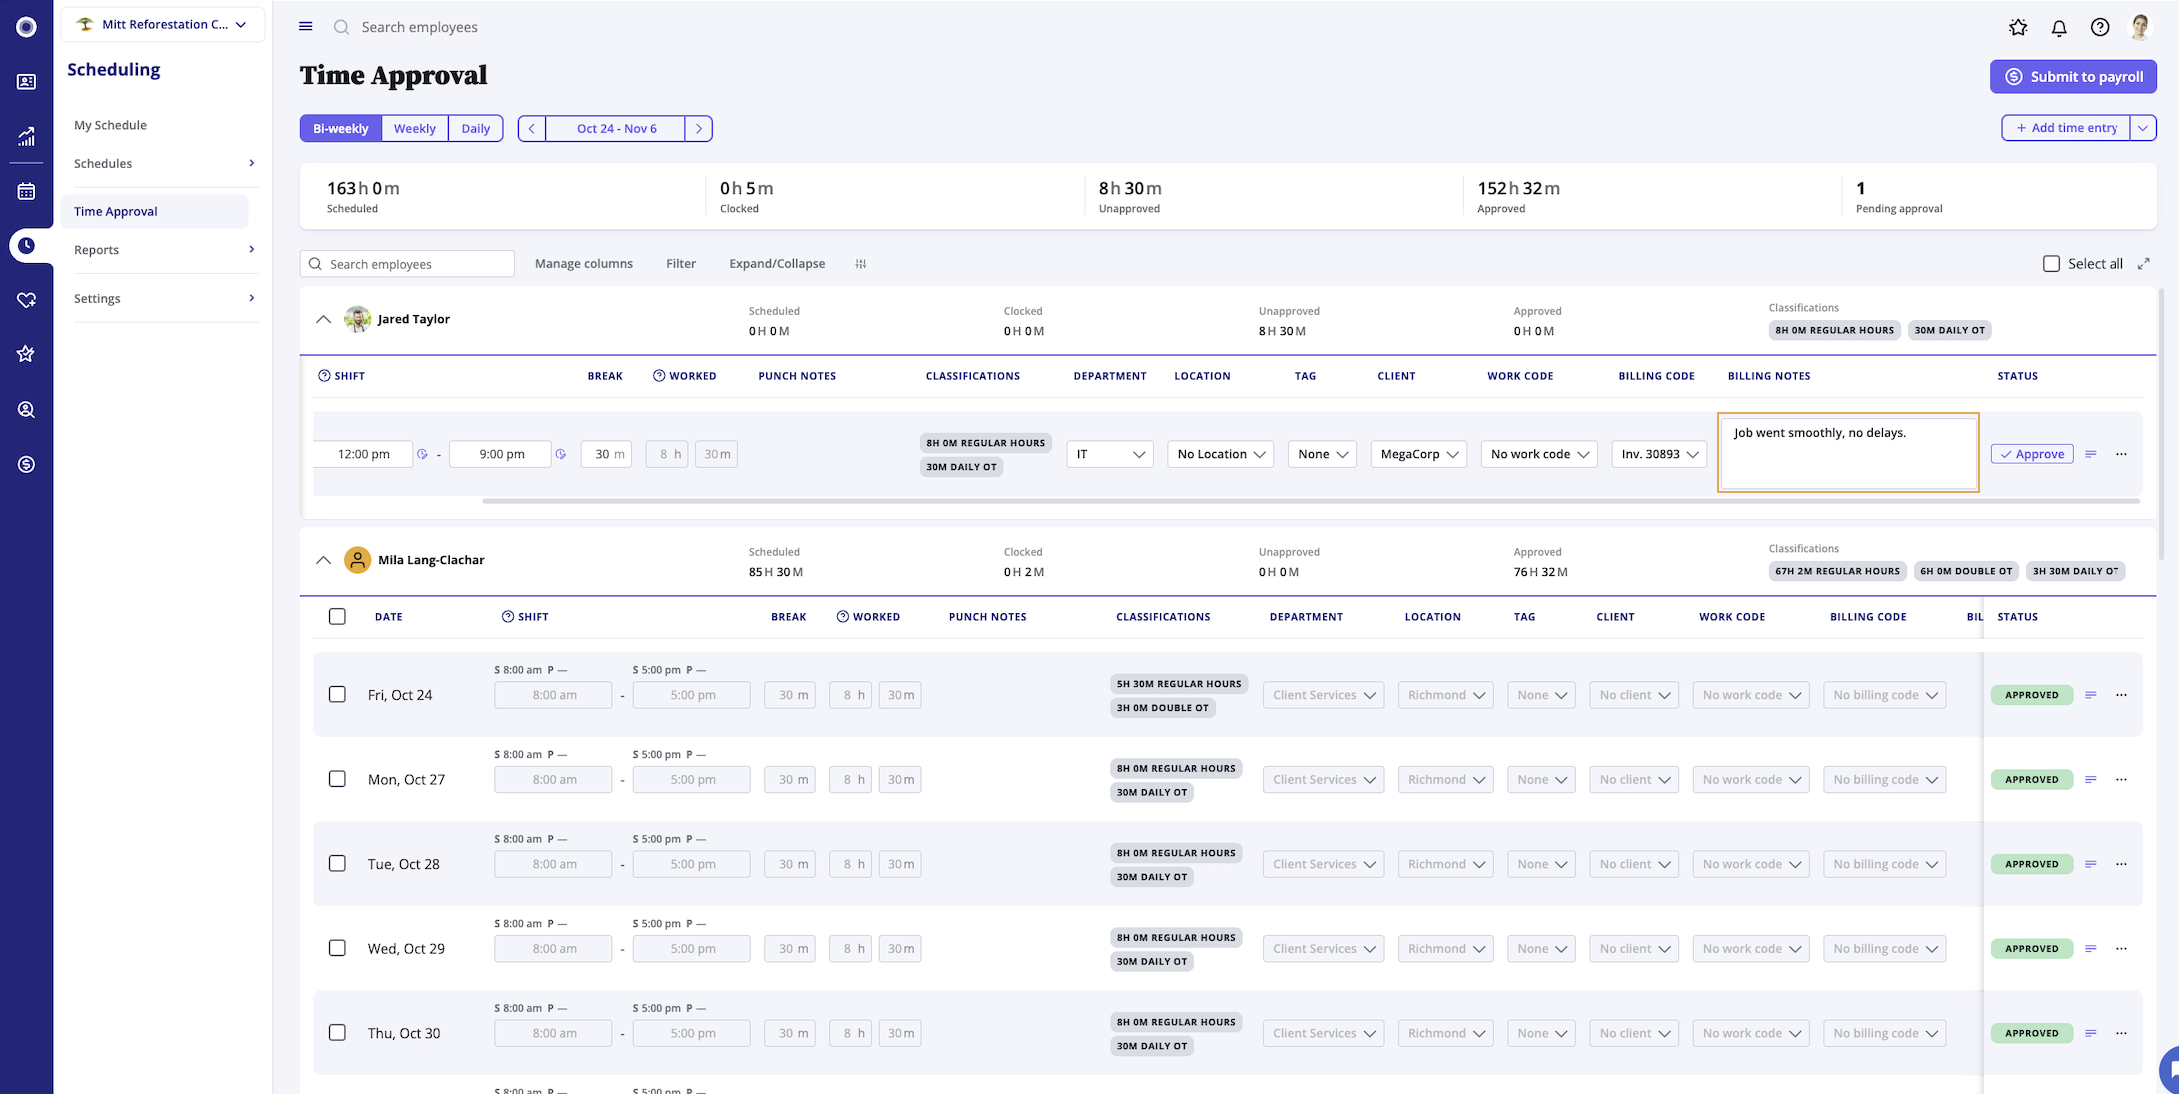Screen dimensions: 2179x1094
Task: Open the MegaCorp client dropdown
Action: [1418, 454]
